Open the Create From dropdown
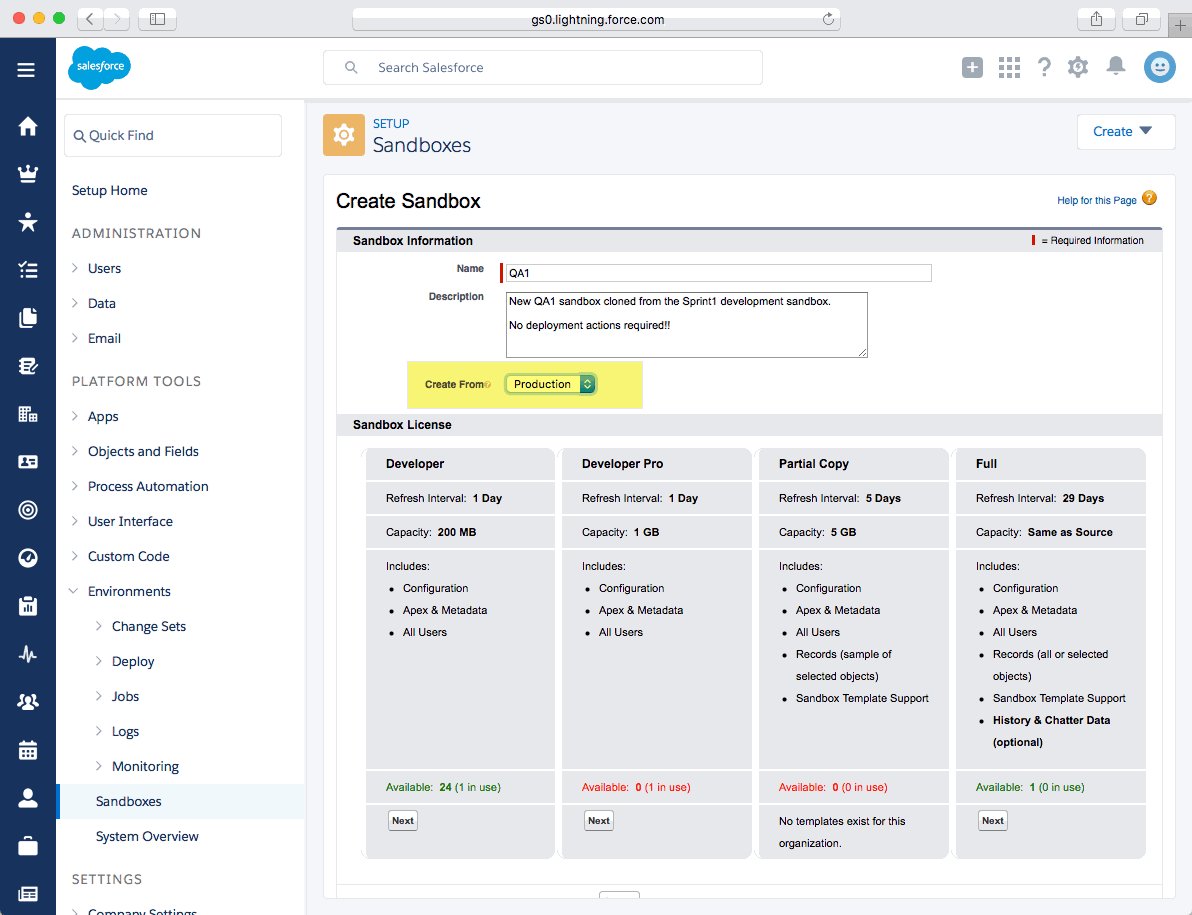Screen dimensions: 1192x915 tap(550, 385)
